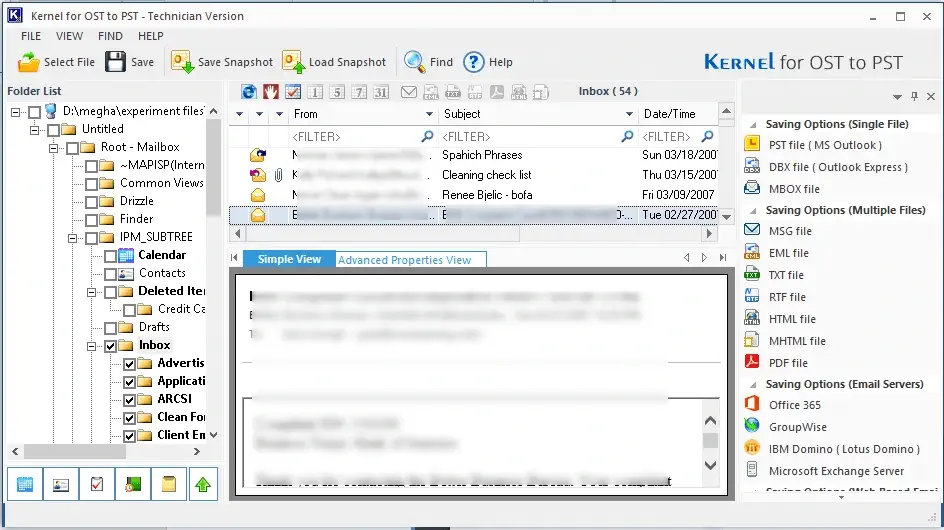Click the EML save icon in message toolbar
The width and height of the screenshot is (944, 530).
pos(431,92)
